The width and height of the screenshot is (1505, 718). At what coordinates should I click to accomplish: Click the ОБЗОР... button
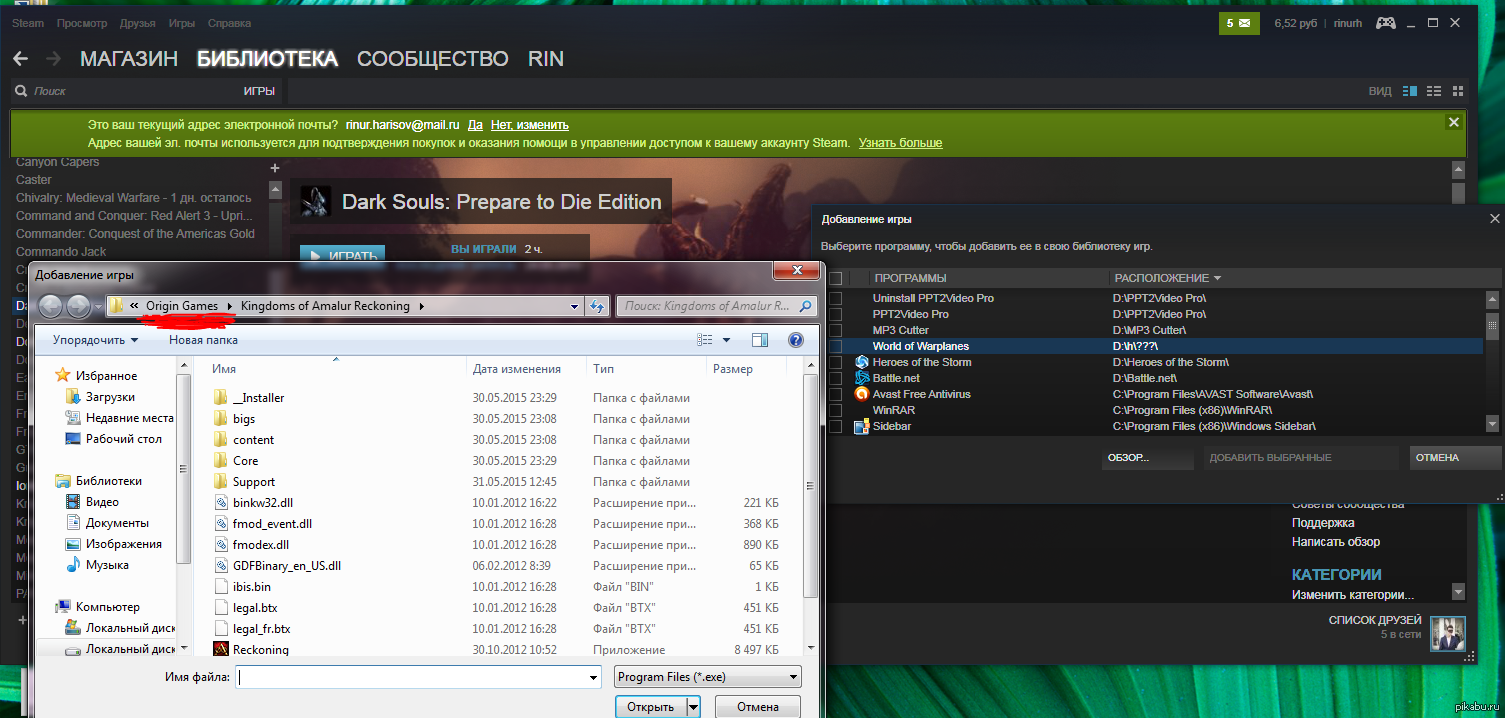[x=1128, y=458]
